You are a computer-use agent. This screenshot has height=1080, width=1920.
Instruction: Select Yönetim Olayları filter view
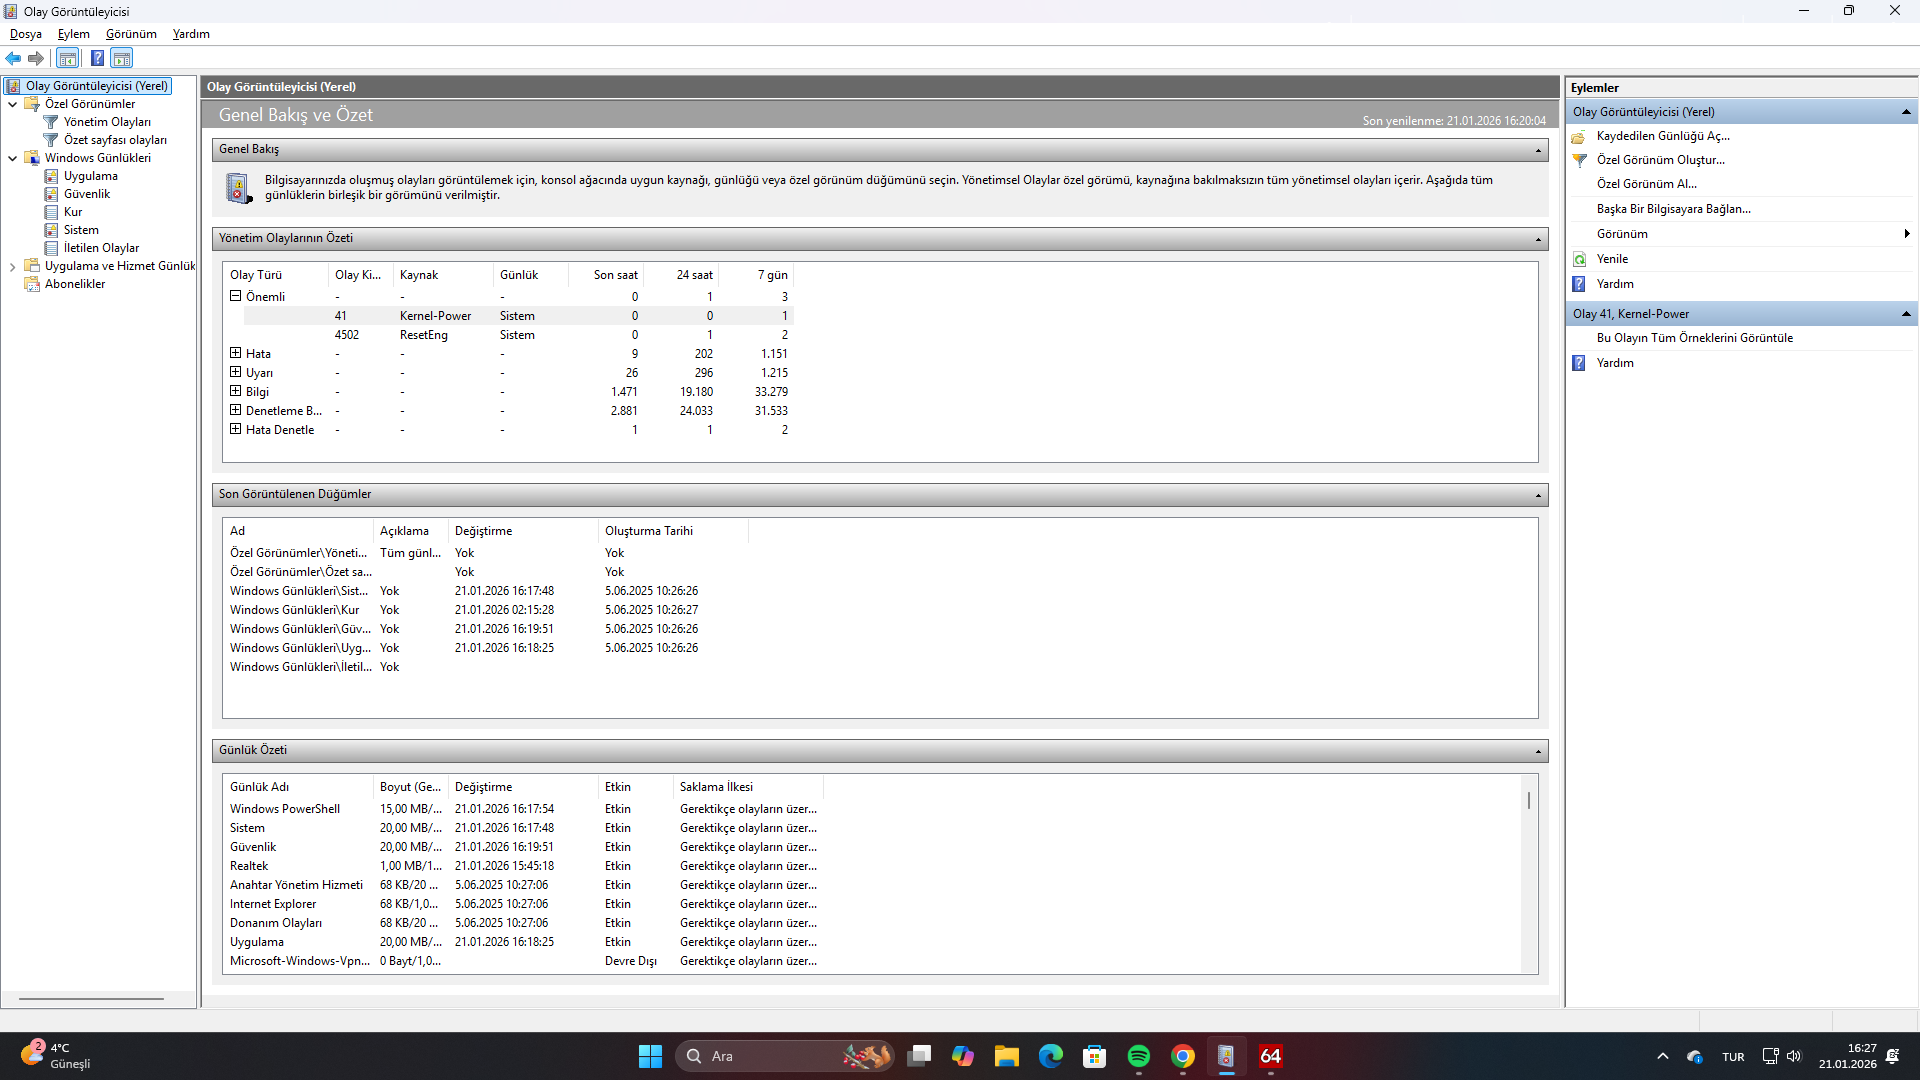[x=107, y=122]
